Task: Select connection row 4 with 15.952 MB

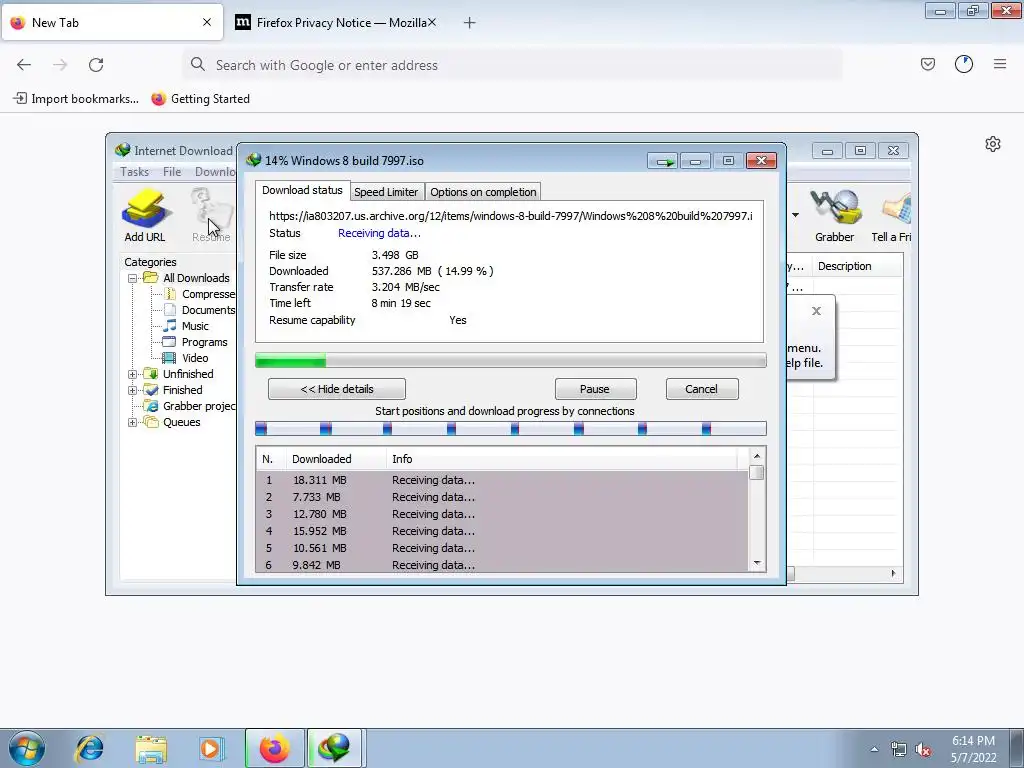Action: tap(502, 531)
